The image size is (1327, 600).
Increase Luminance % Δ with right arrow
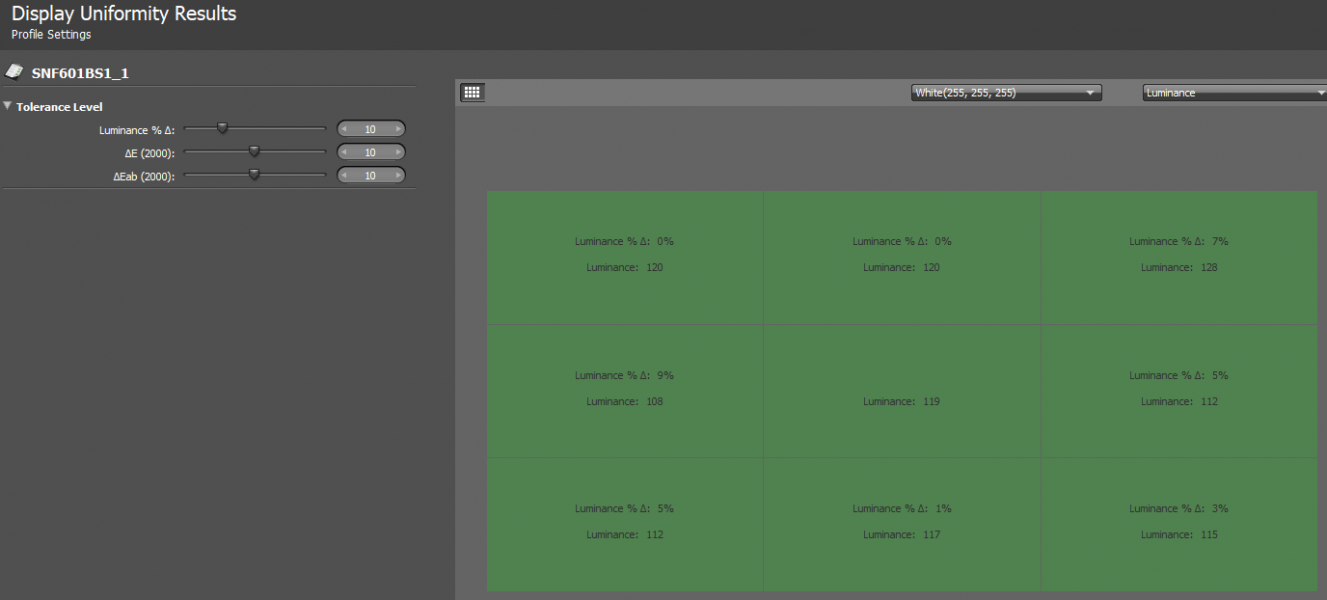click(x=398, y=129)
